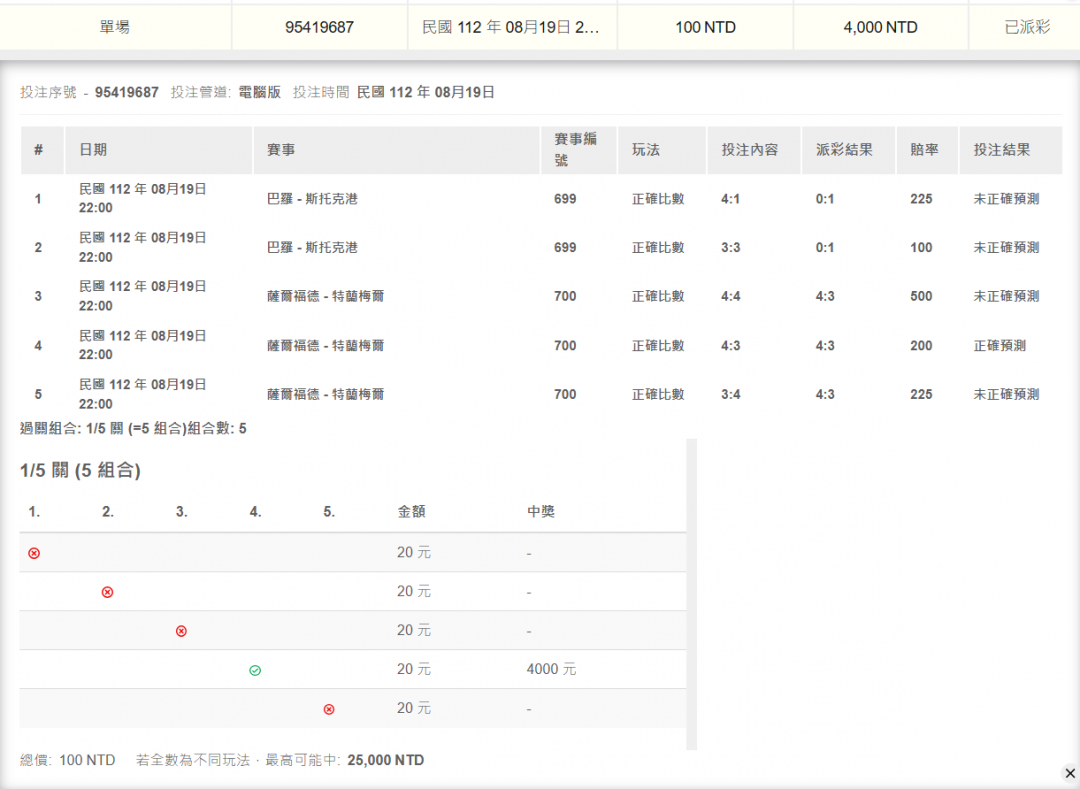
Task: Click the 中獎 column header
Action: 541,512
